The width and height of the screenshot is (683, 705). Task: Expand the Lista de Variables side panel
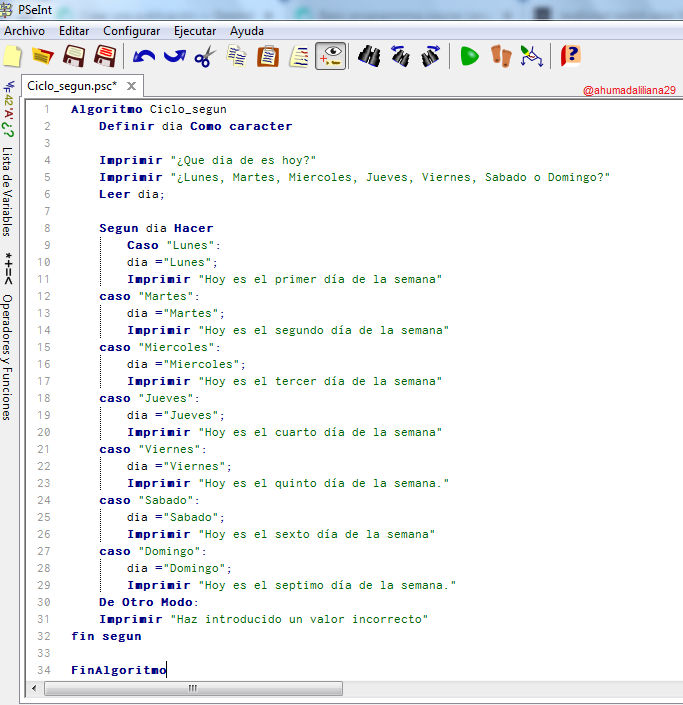click(8, 192)
